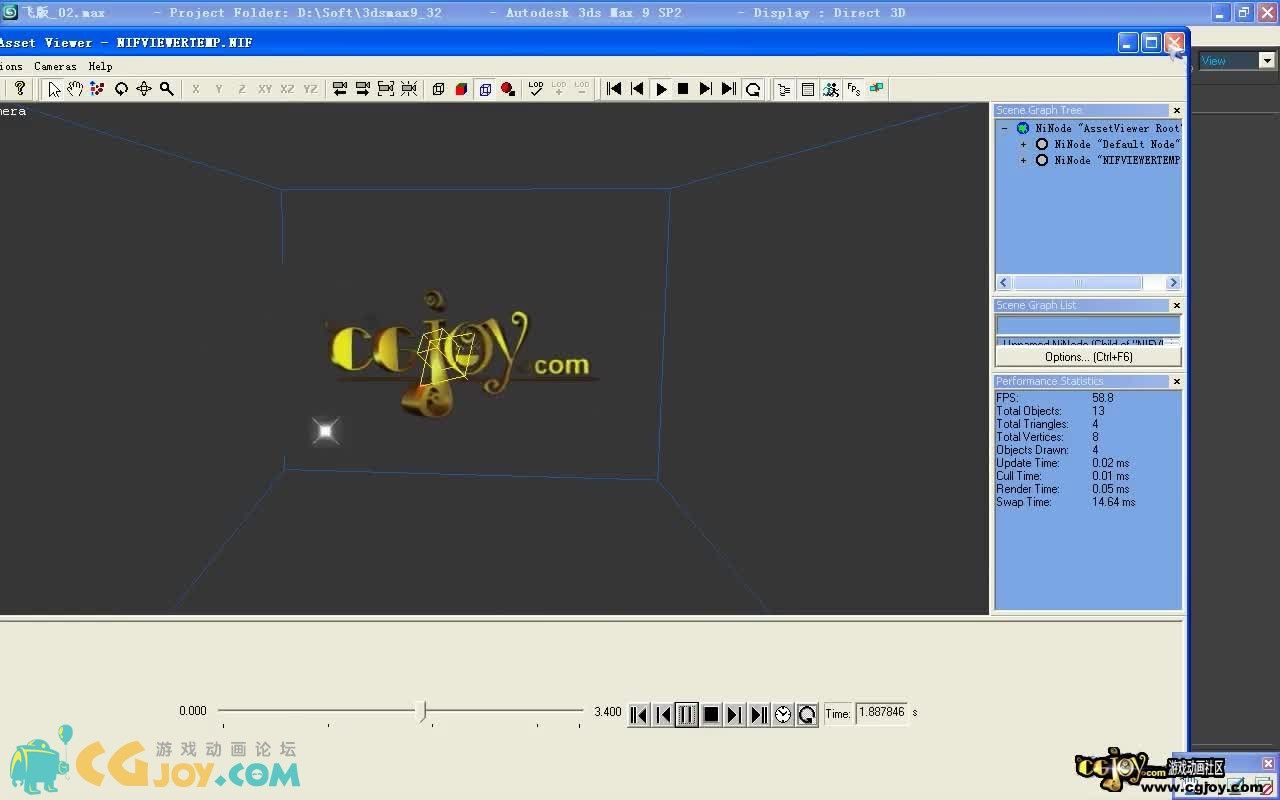
Task: Click the Options... (Ctrl+F6) button
Action: 1088,357
